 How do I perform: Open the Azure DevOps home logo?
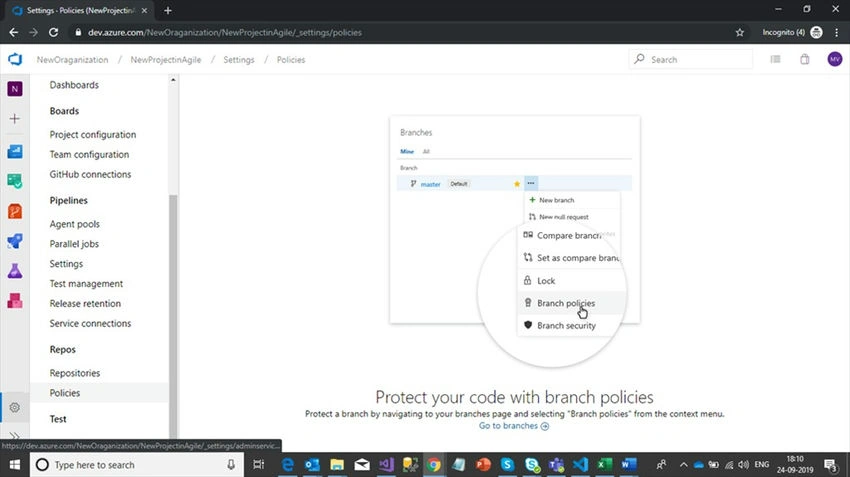15,59
